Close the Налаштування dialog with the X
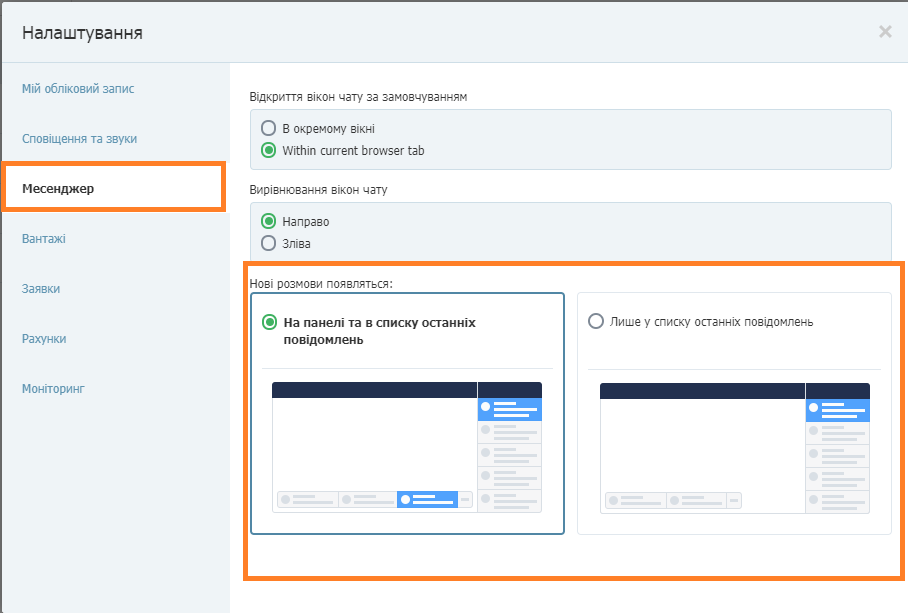The image size is (908, 613). (x=885, y=32)
